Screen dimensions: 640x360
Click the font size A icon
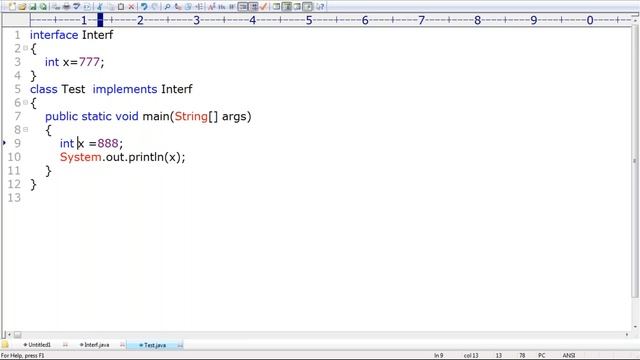pyautogui.click(x=211, y=7)
